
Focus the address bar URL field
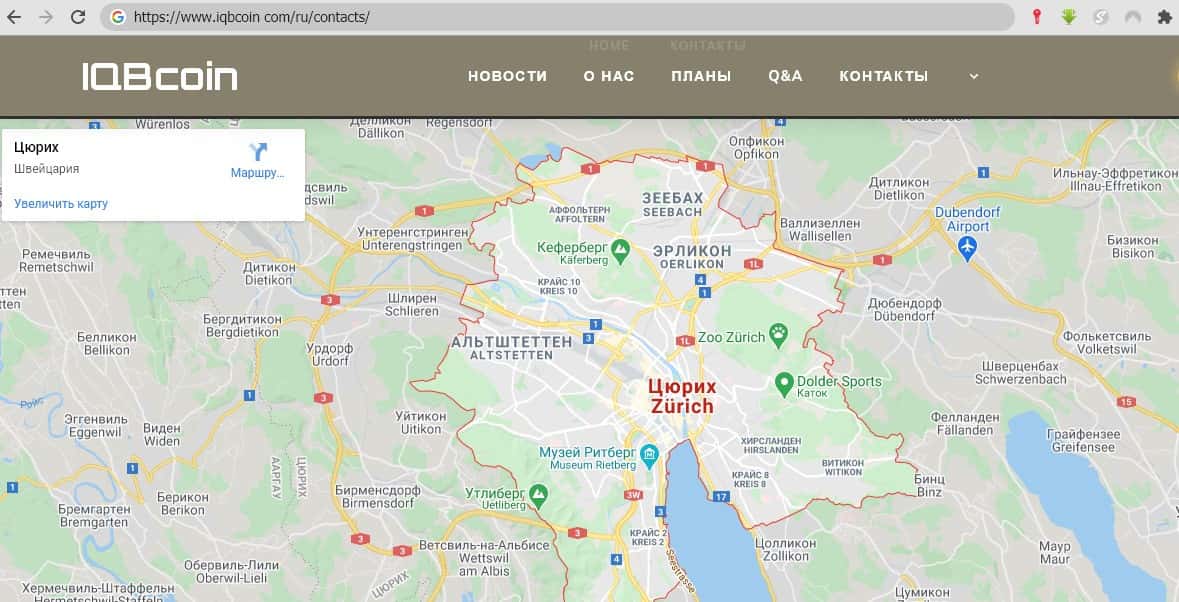click(556, 17)
